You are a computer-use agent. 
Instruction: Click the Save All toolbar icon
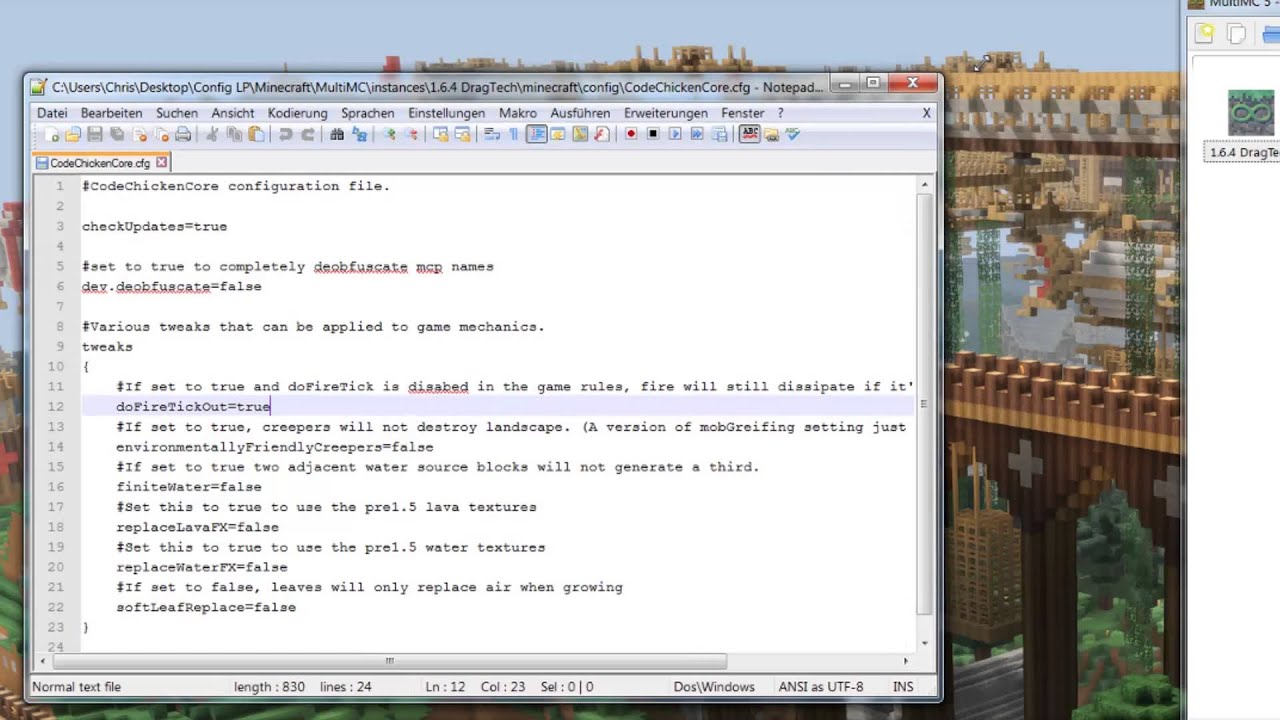117,134
